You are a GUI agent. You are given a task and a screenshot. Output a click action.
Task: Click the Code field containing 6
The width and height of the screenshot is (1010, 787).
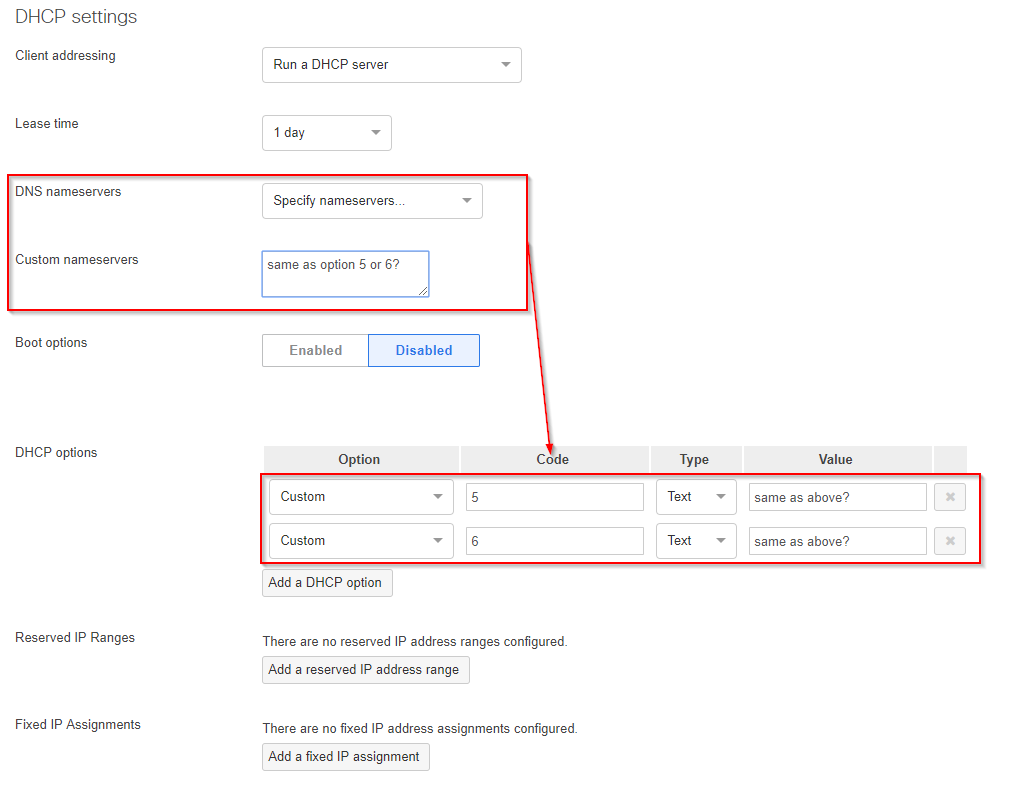click(554, 541)
